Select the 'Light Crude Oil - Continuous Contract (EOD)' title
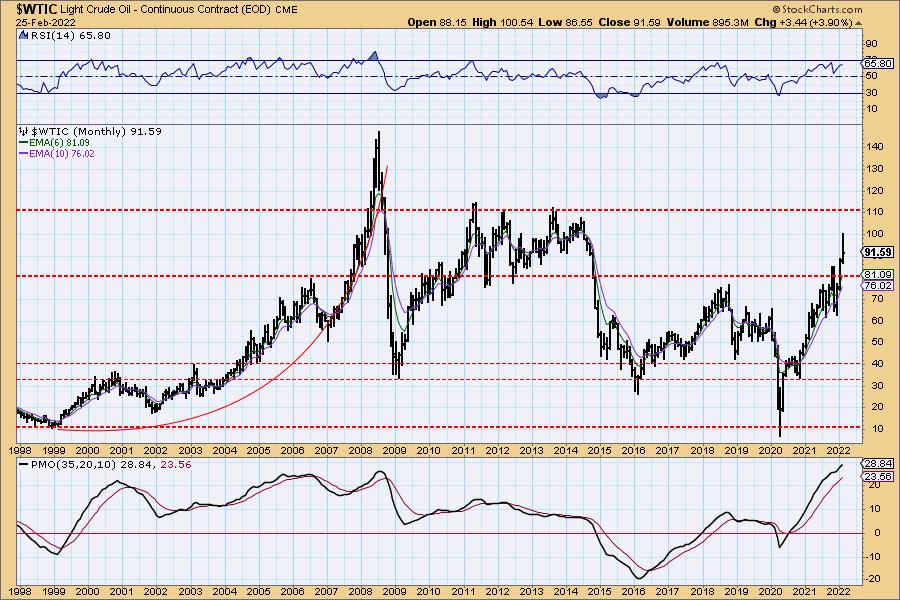The image size is (900, 600). pos(165,10)
